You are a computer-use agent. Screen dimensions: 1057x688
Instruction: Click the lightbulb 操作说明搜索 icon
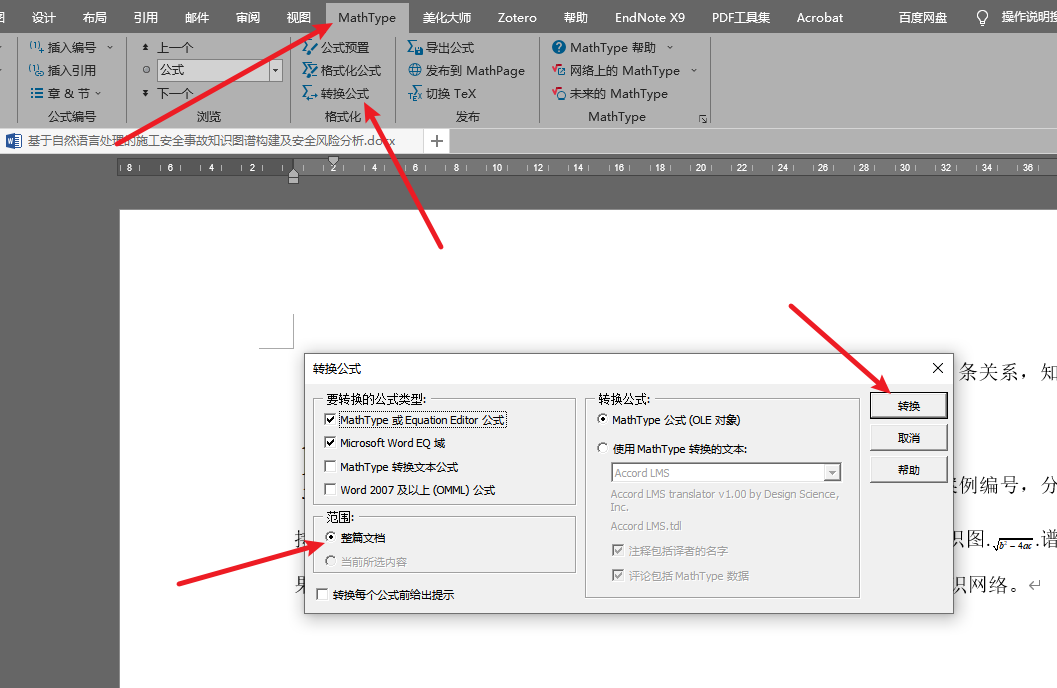pyautogui.click(x=982, y=18)
